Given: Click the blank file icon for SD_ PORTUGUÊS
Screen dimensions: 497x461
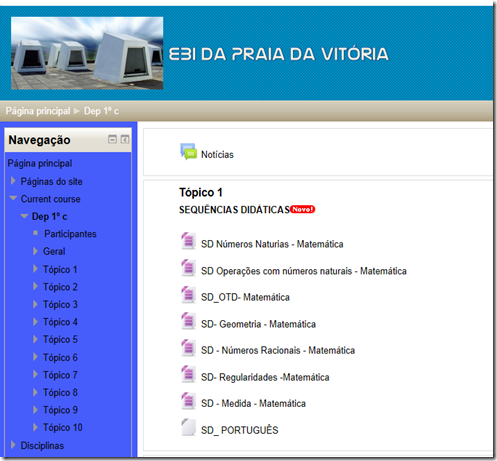Looking at the screenshot, I should tap(188, 427).
